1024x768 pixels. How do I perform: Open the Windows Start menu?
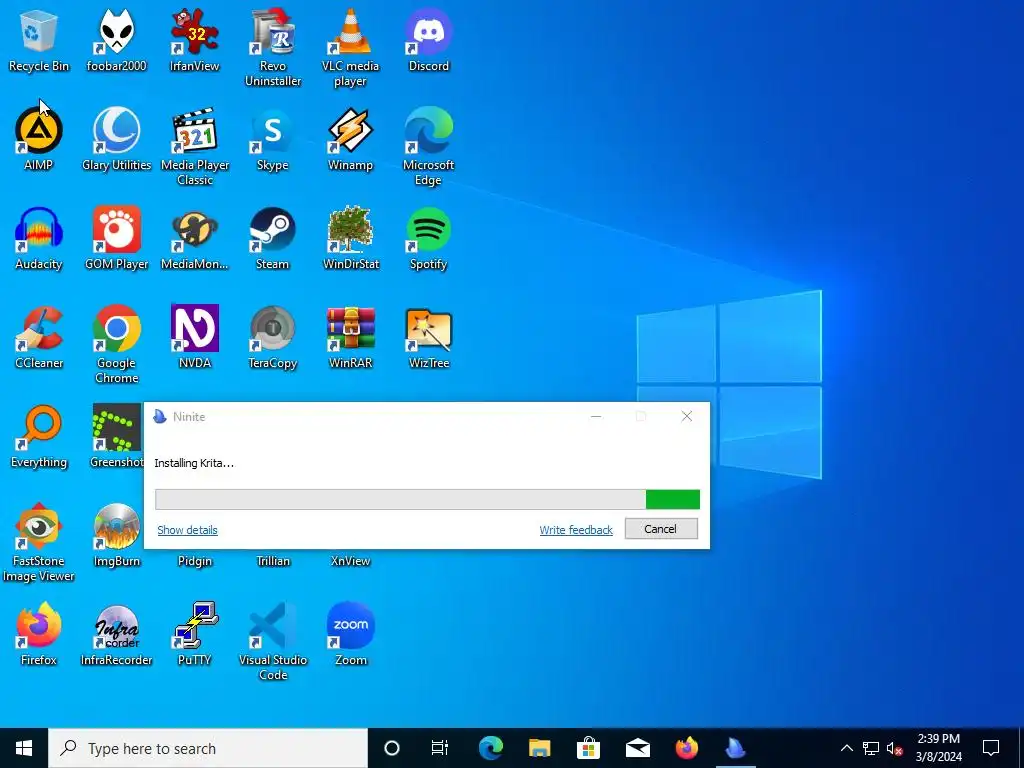[x=24, y=748]
